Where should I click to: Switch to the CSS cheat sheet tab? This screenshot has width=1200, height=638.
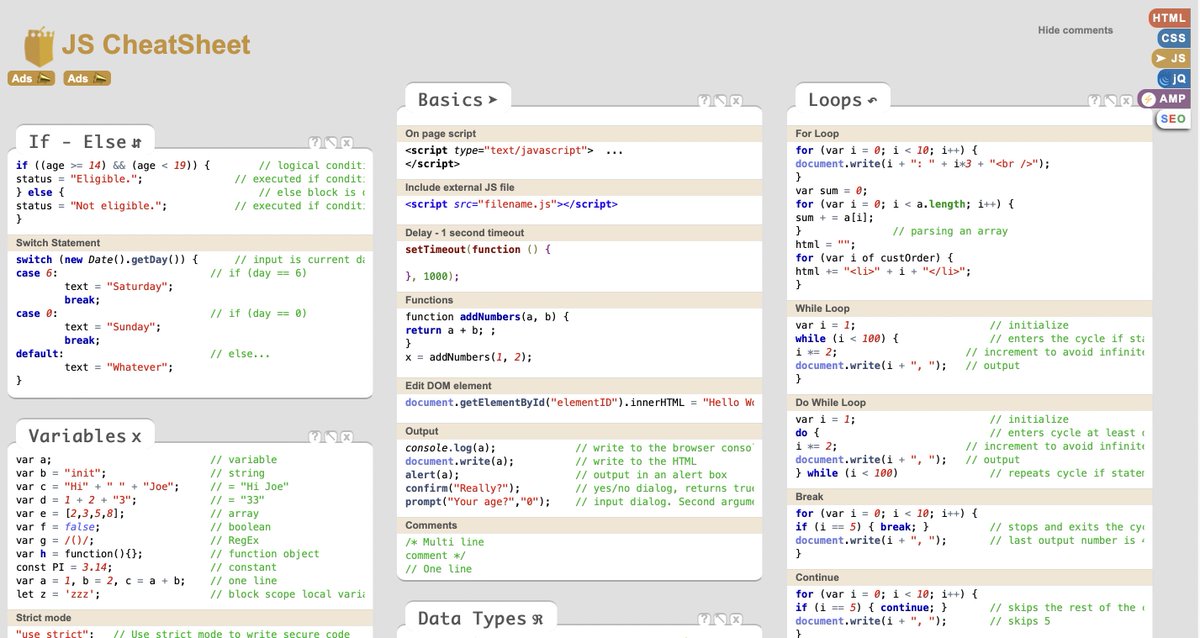coord(1172,38)
